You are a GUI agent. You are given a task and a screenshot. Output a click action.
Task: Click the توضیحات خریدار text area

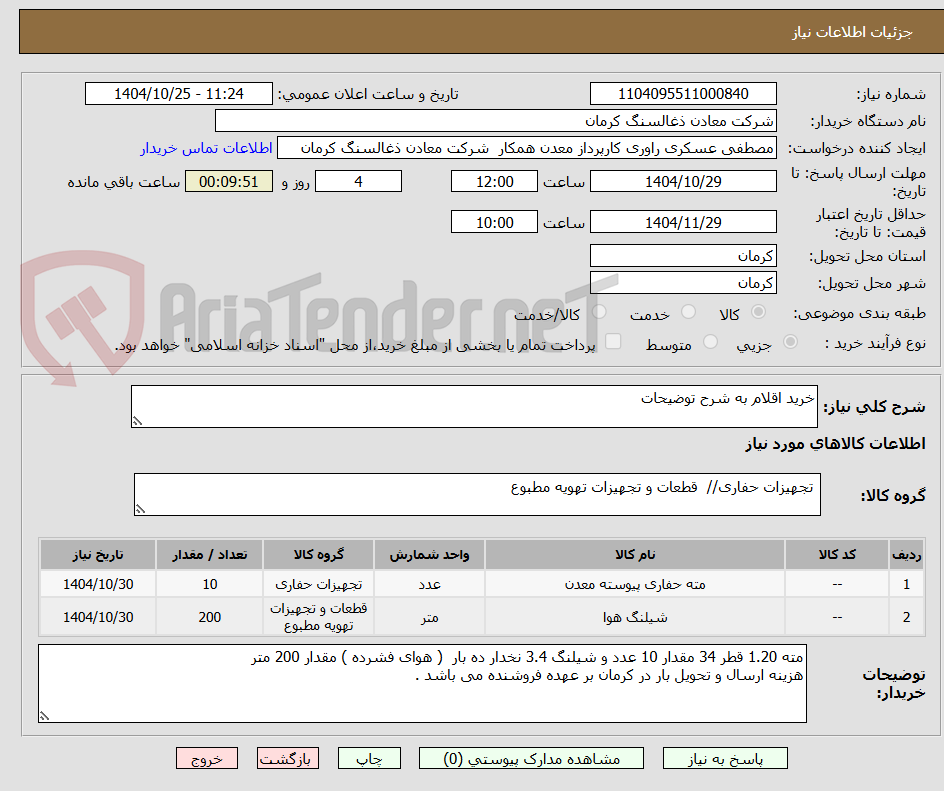coord(422,683)
